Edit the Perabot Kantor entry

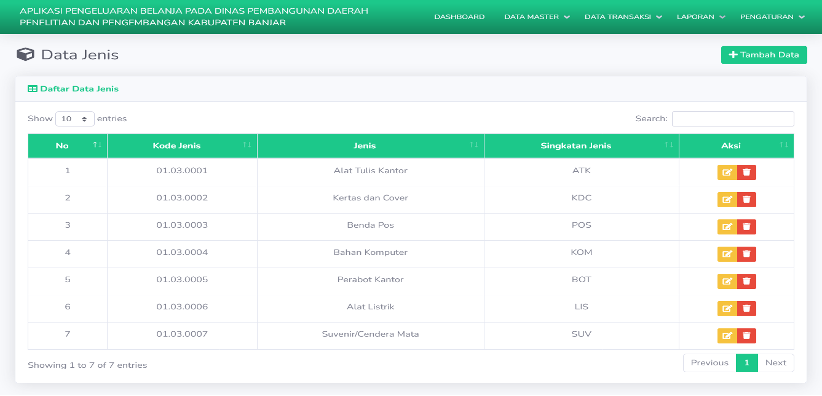727,281
